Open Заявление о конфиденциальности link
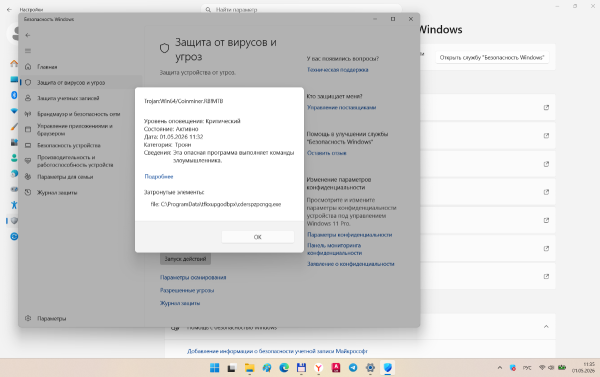The image size is (600, 377). 351,264
